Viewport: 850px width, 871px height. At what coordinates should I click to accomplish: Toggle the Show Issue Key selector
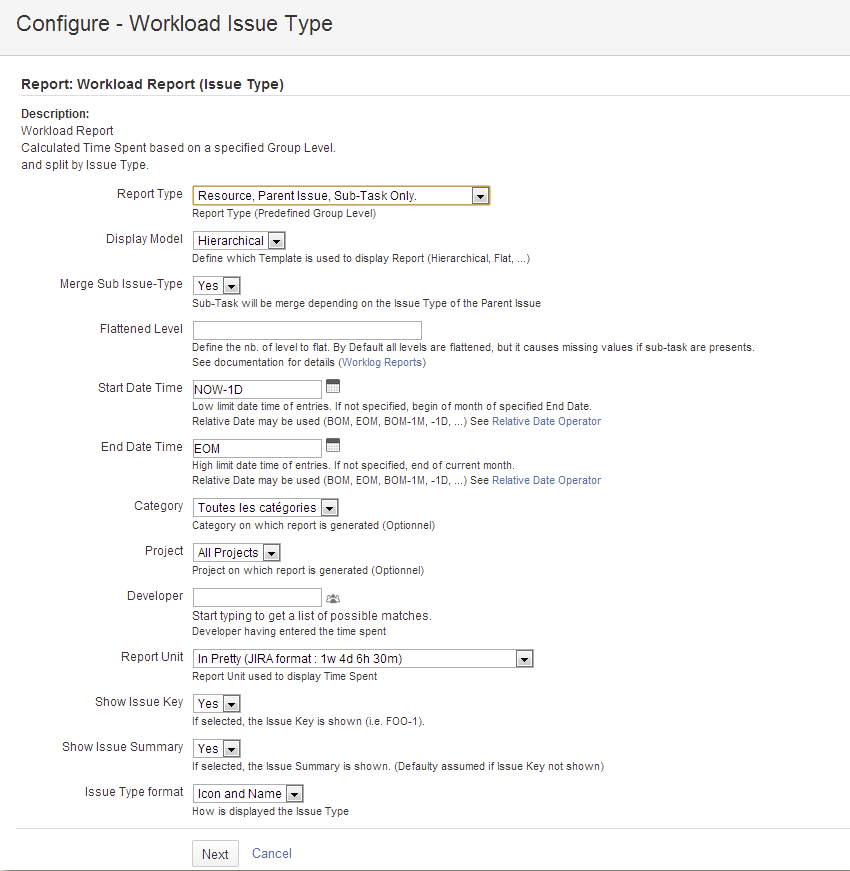click(217, 704)
